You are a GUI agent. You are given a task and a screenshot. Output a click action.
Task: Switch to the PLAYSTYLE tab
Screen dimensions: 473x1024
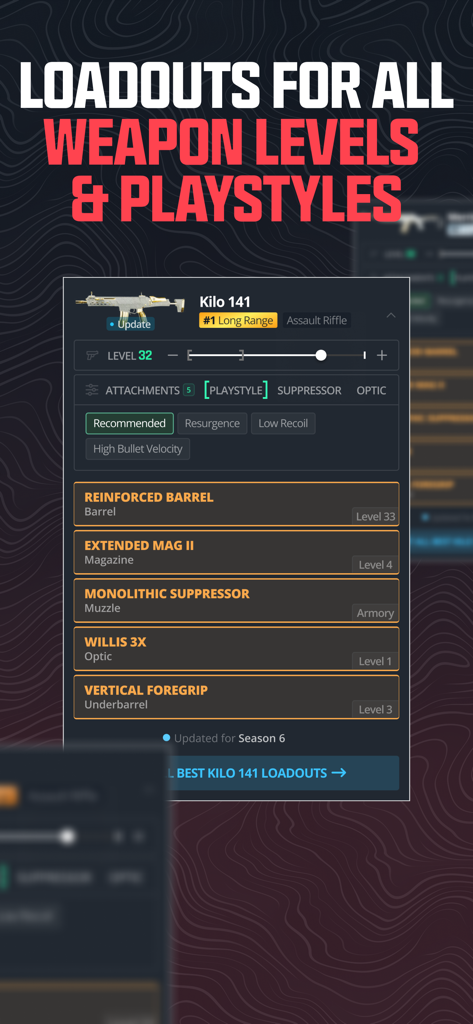point(236,390)
